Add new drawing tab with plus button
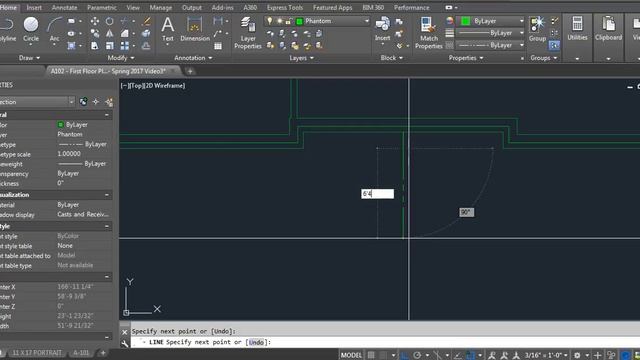Screen dimensions: 640x360 (x=190, y=71)
